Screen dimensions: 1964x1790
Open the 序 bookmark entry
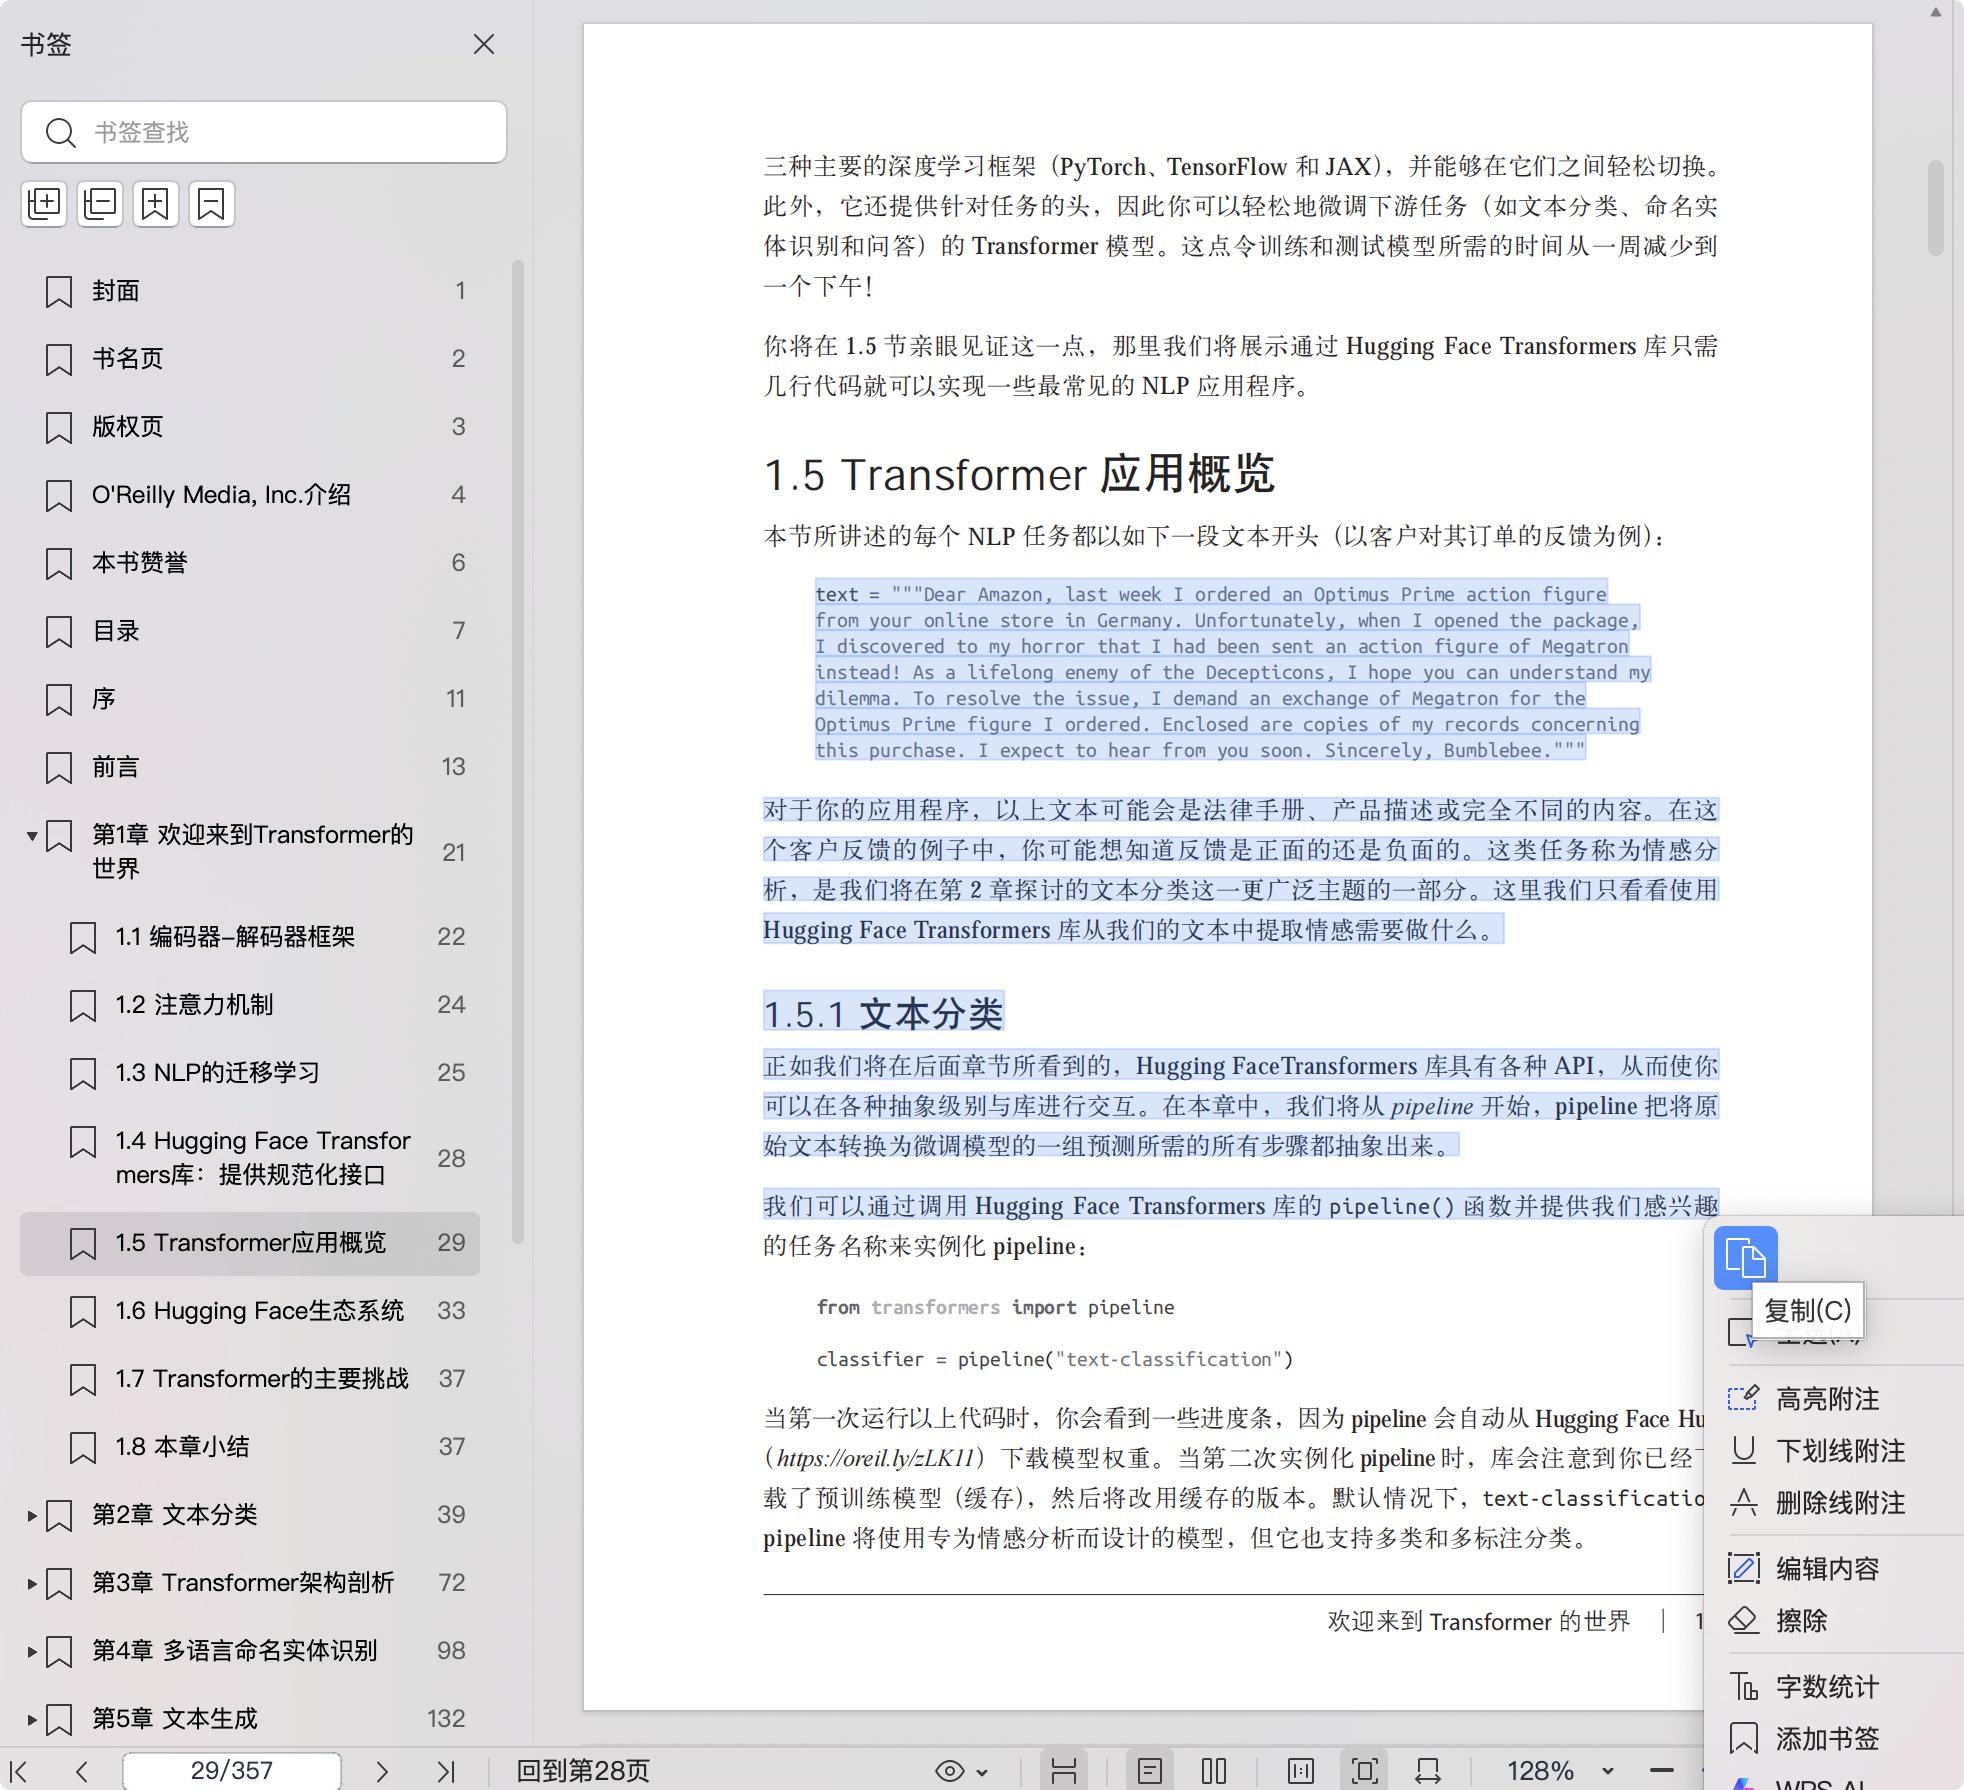tap(250, 699)
